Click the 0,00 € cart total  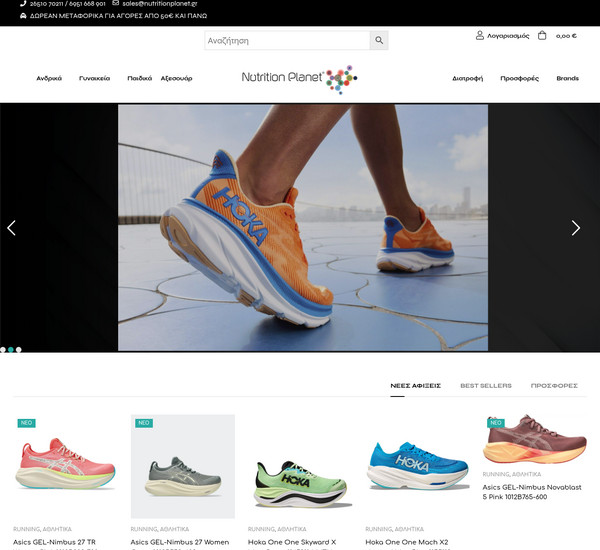click(566, 36)
